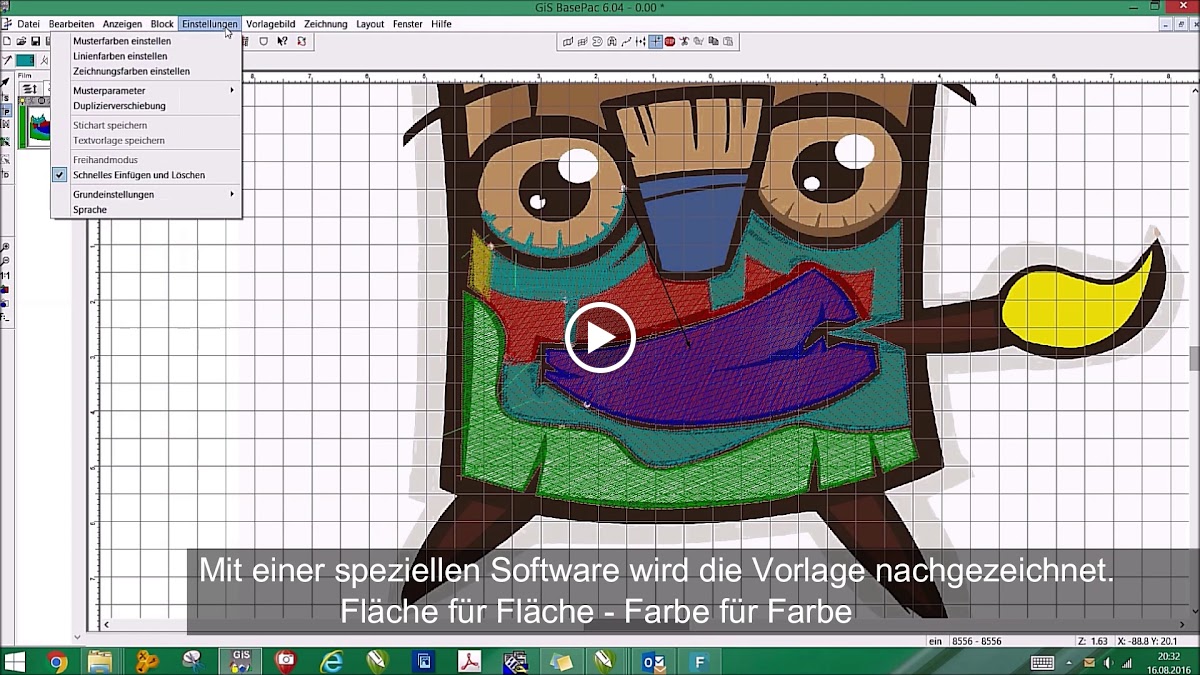Image resolution: width=1200 pixels, height=675 pixels.
Task: Choose Linienfarben einstellen
Action: (x=146, y=56)
